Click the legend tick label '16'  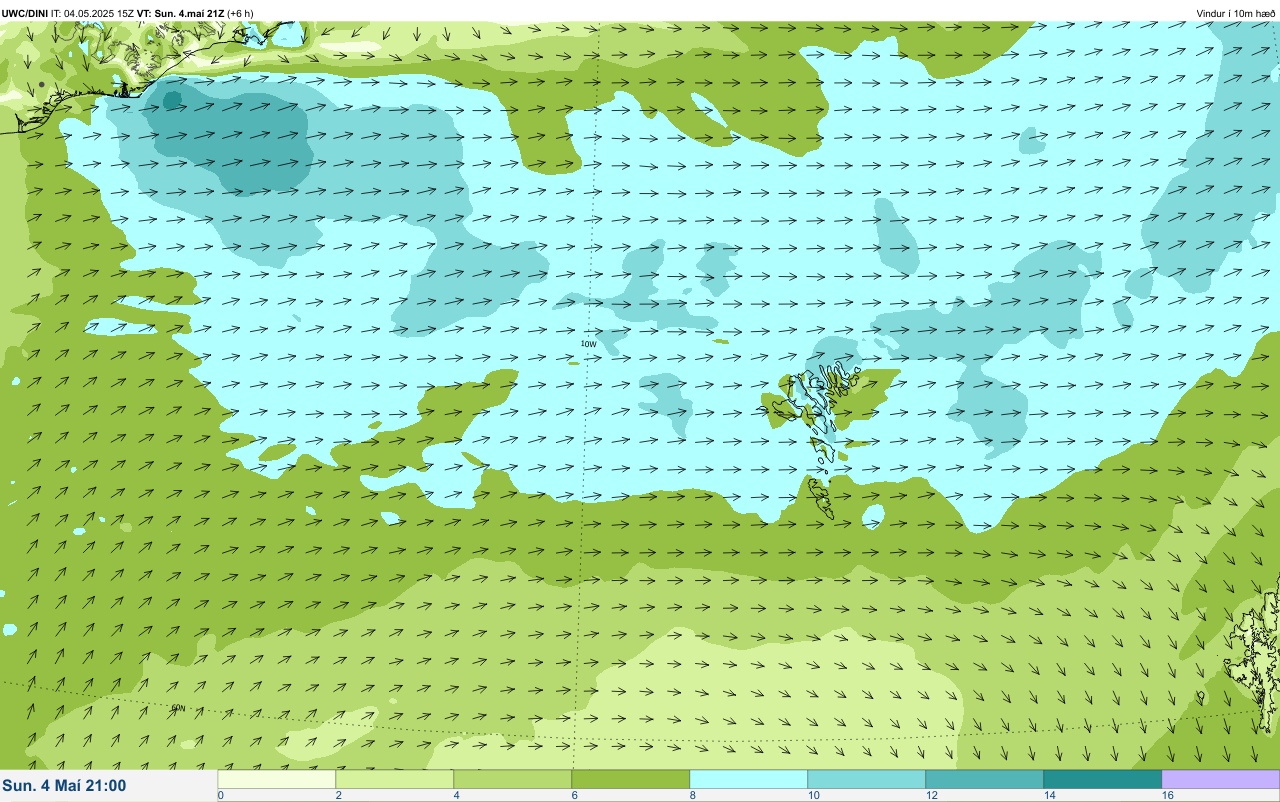click(1168, 795)
